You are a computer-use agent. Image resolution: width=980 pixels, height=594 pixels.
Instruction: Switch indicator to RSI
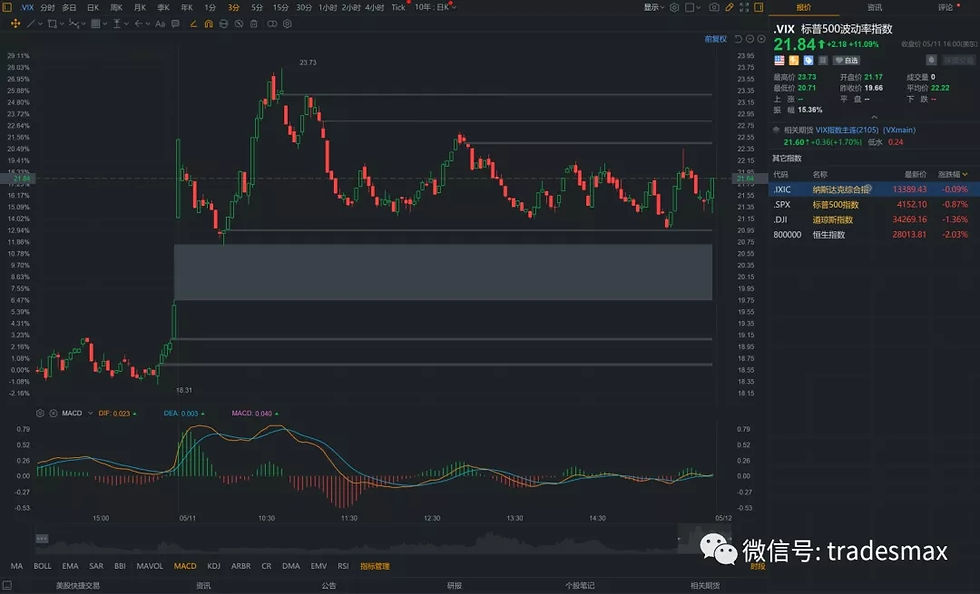343,566
